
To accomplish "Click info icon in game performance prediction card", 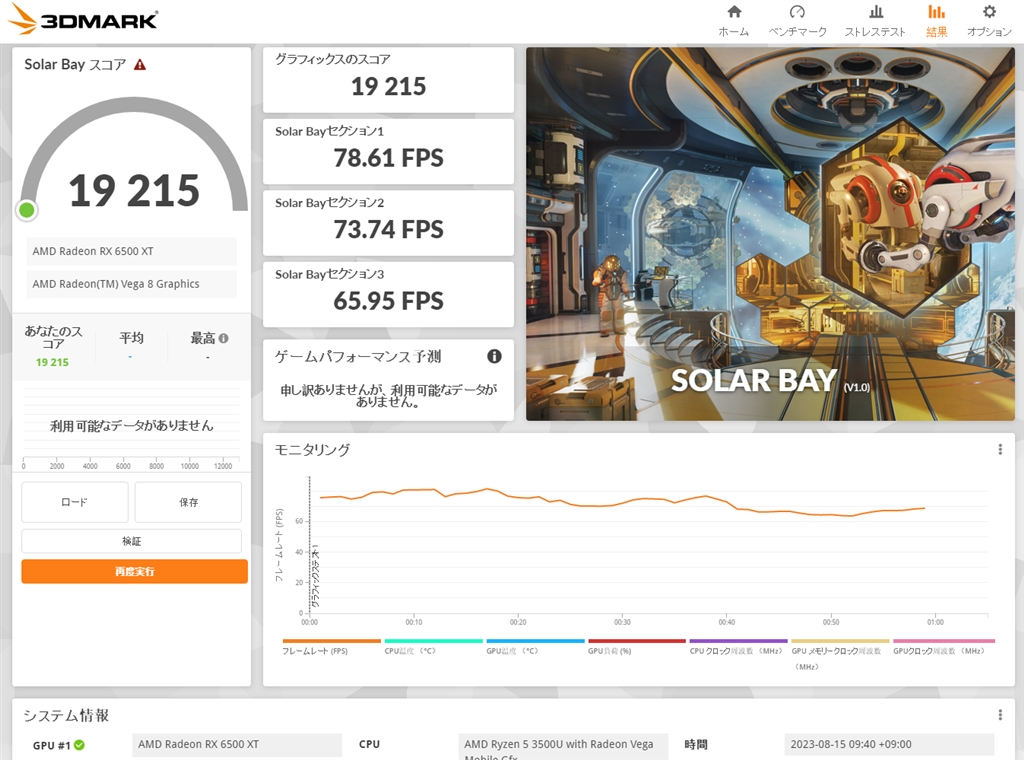I will (494, 356).
